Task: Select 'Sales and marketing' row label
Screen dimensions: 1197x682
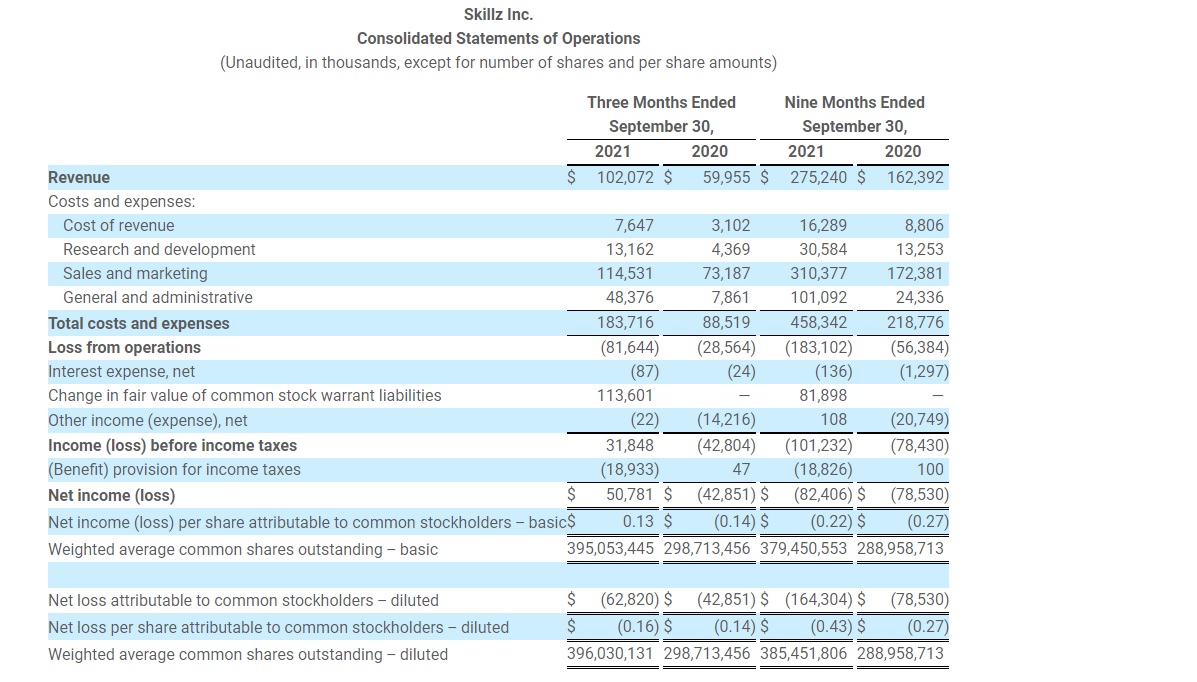Action: tap(135, 273)
